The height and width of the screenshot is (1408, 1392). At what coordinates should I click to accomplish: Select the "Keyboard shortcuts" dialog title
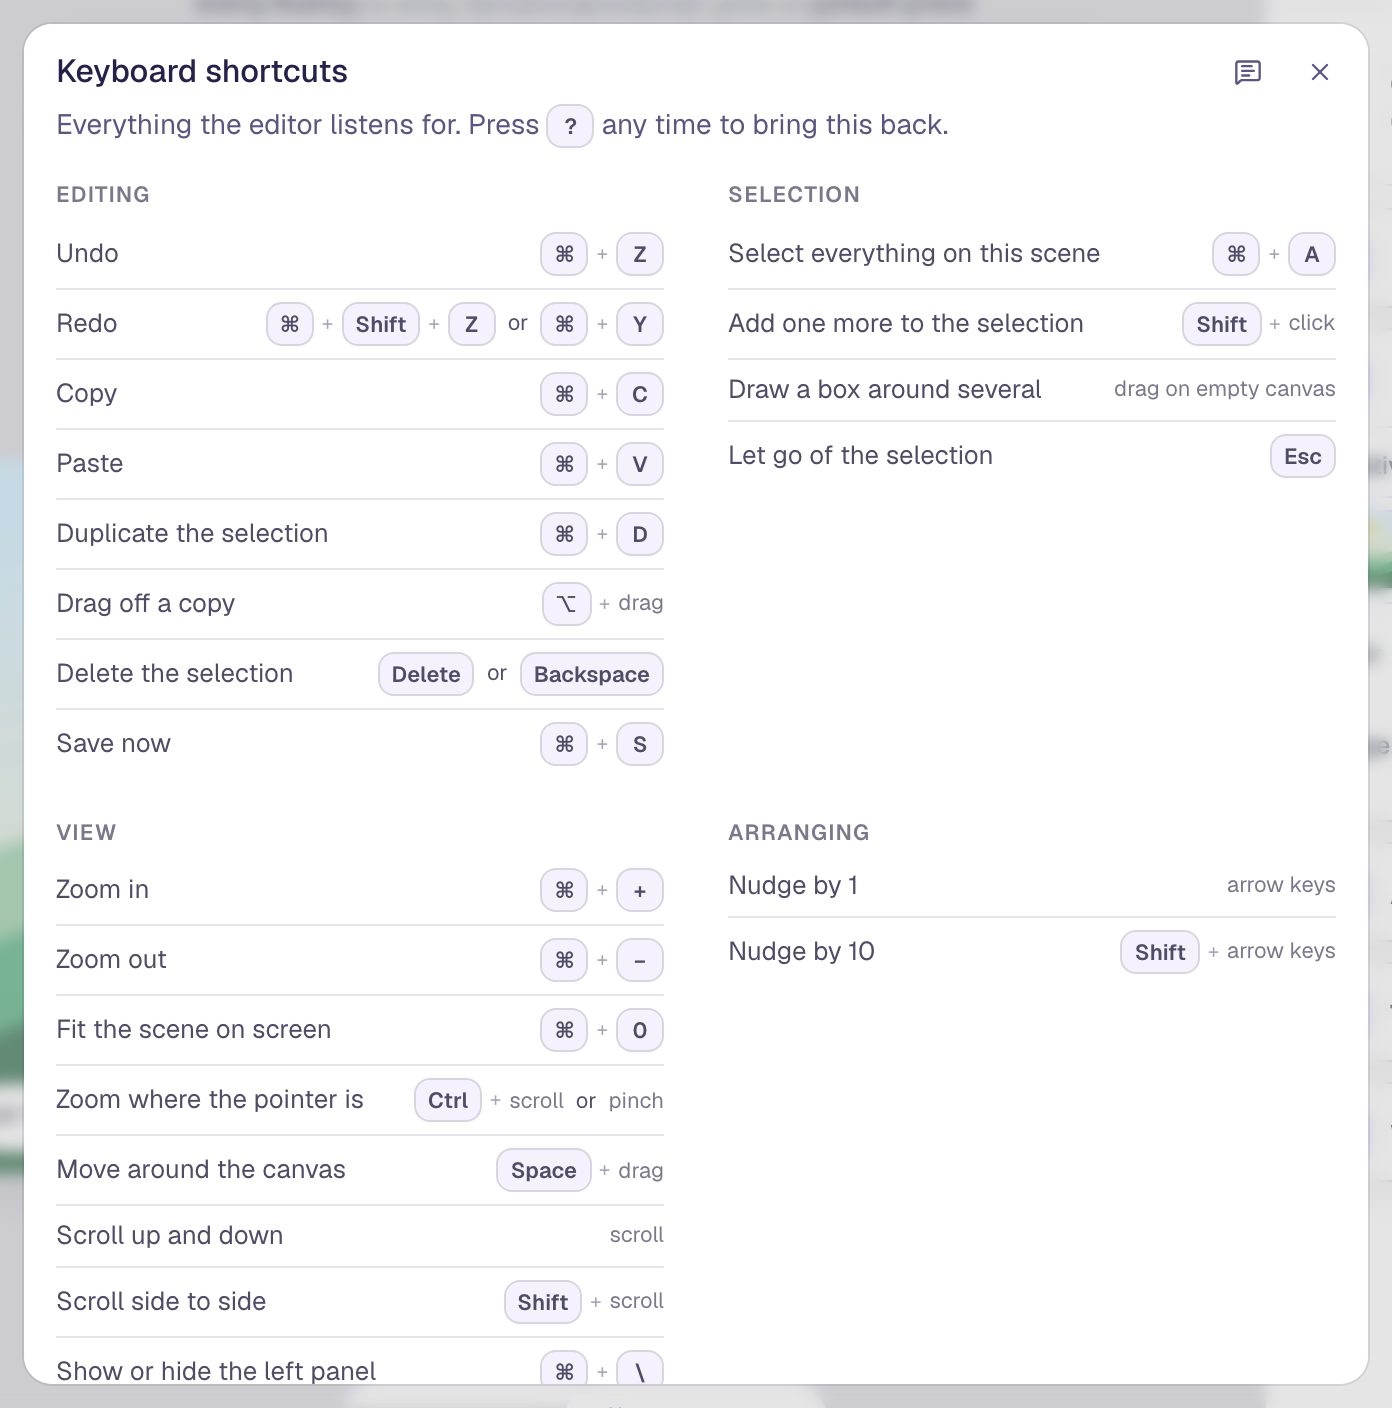click(202, 71)
